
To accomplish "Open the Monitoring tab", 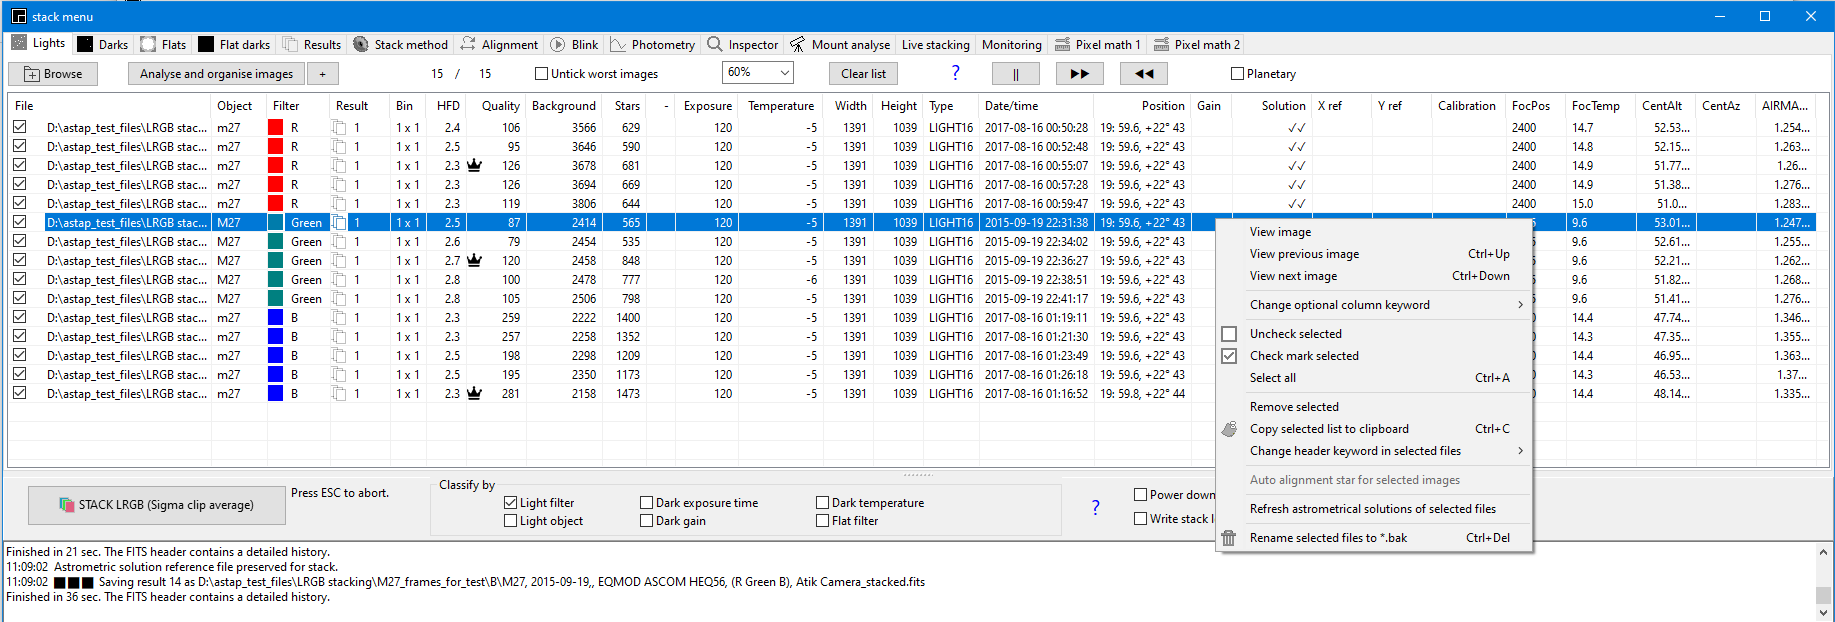I will pos(1011,44).
